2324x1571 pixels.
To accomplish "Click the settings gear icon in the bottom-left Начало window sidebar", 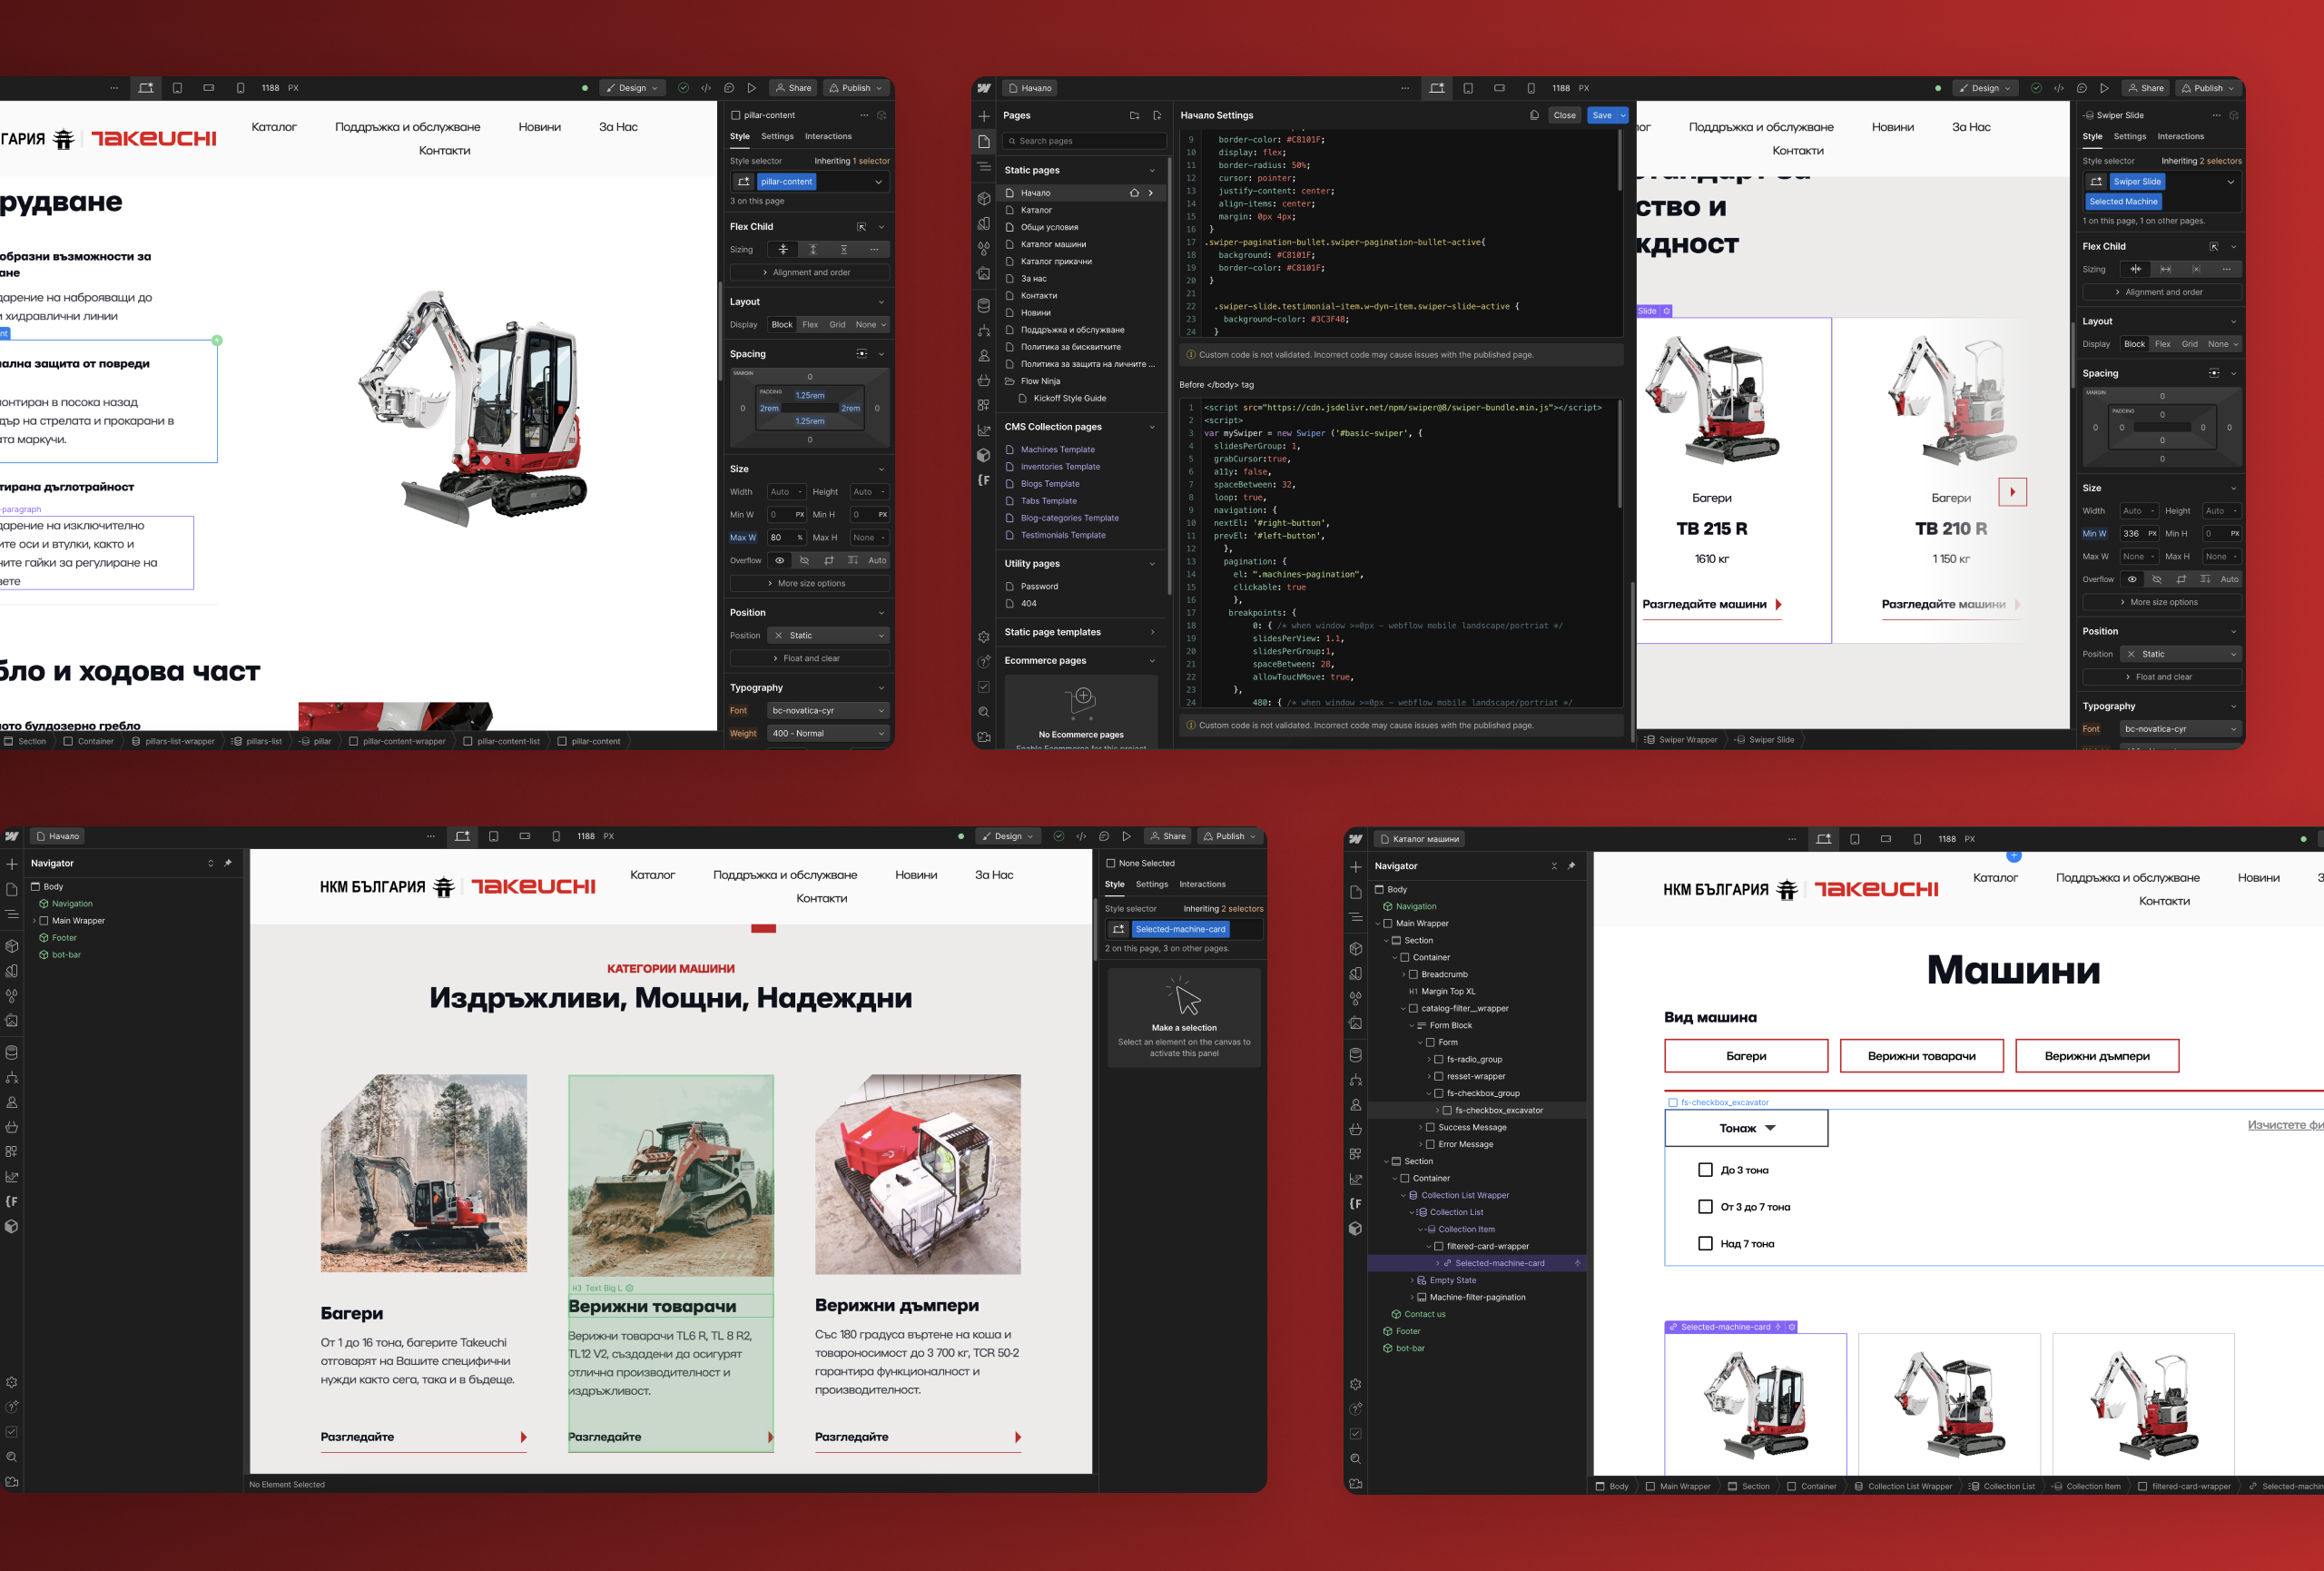I will (x=11, y=1382).
